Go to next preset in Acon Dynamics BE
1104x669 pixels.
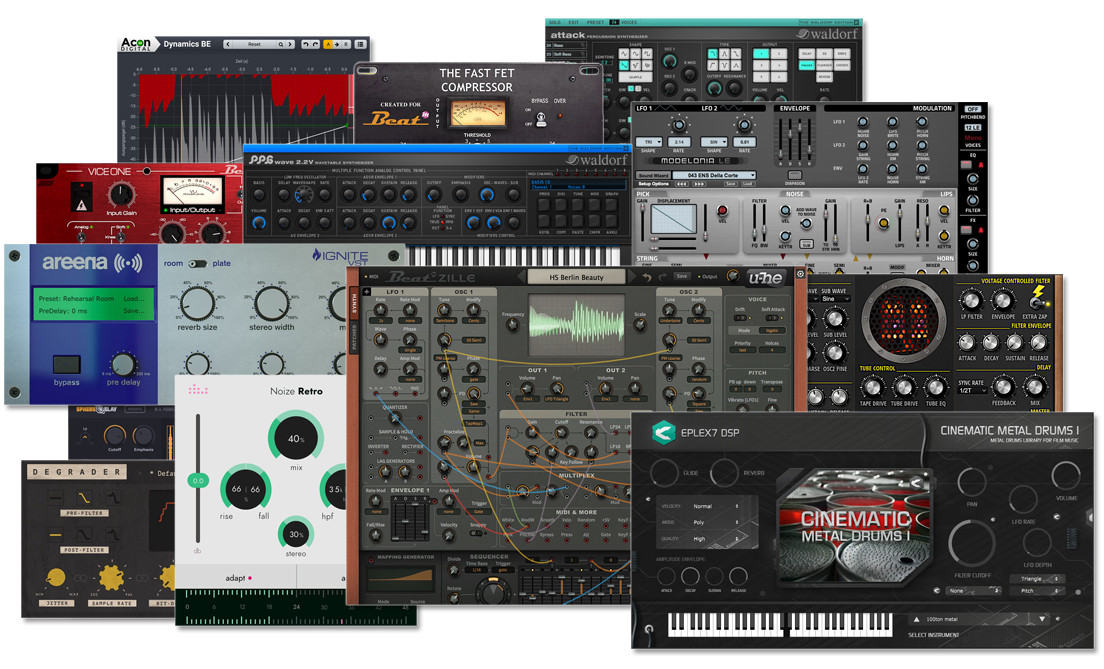tap(290, 44)
